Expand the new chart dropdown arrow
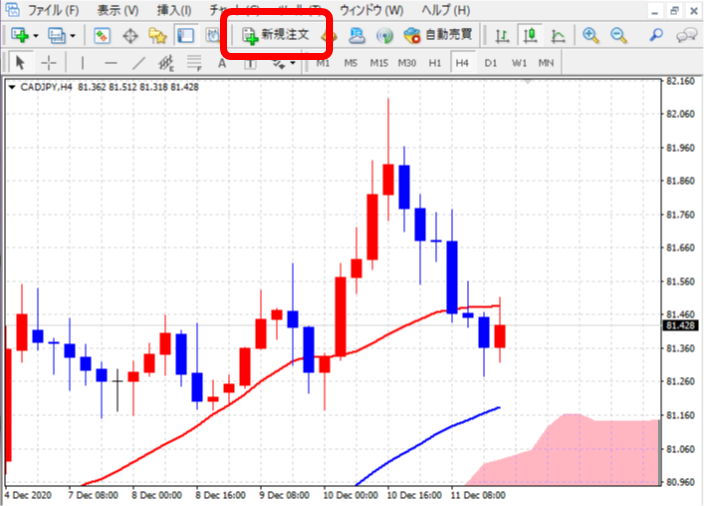Viewport: 704px width, 506px height. click(37, 36)
